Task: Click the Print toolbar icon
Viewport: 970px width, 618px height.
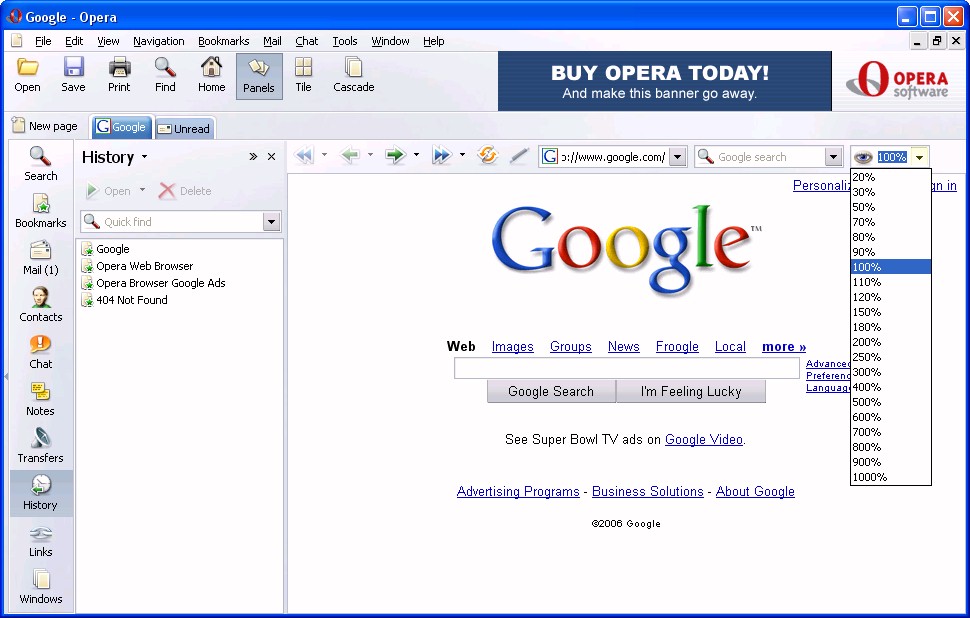Action: pos(119,75)
